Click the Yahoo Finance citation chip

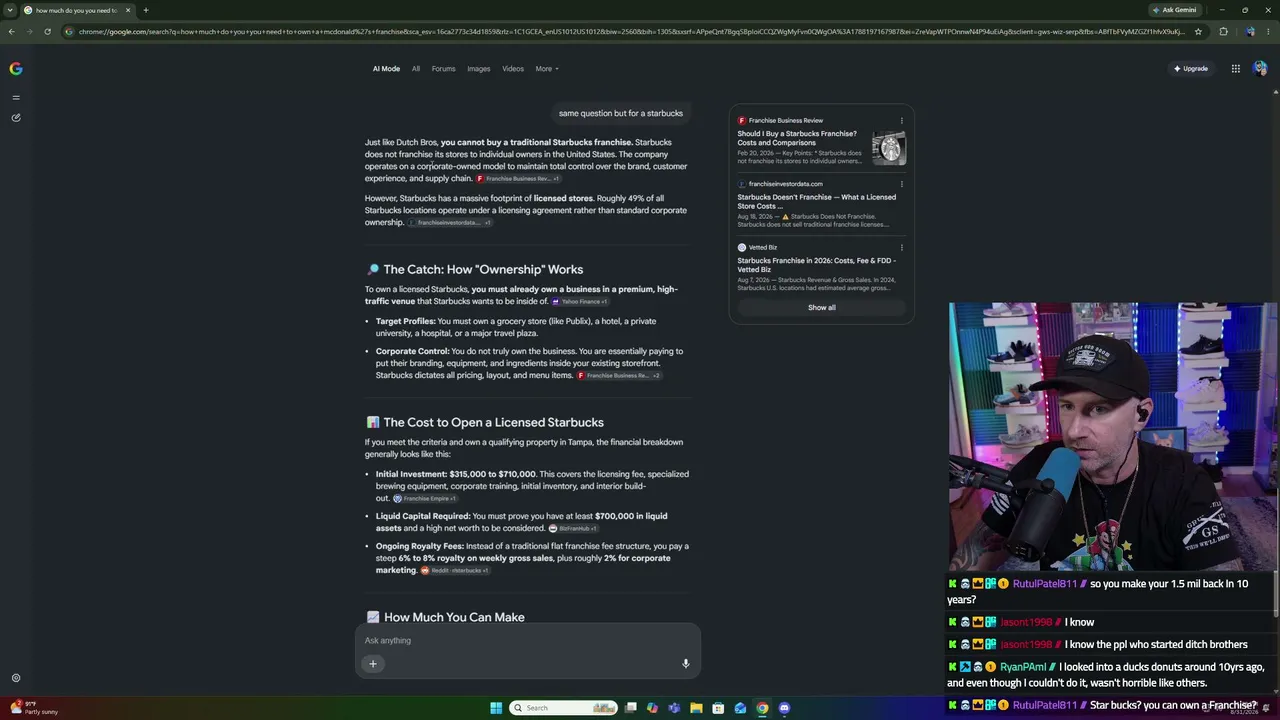pyautogui.click(x=579, y=302)
